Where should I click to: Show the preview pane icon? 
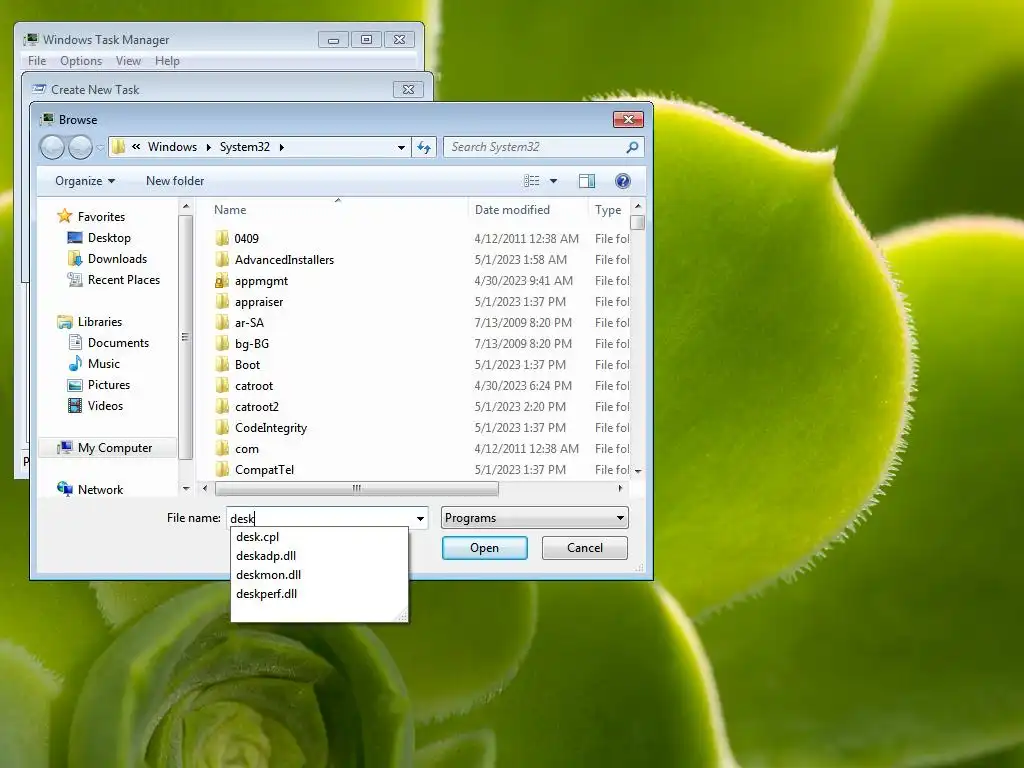coord(586,181)
